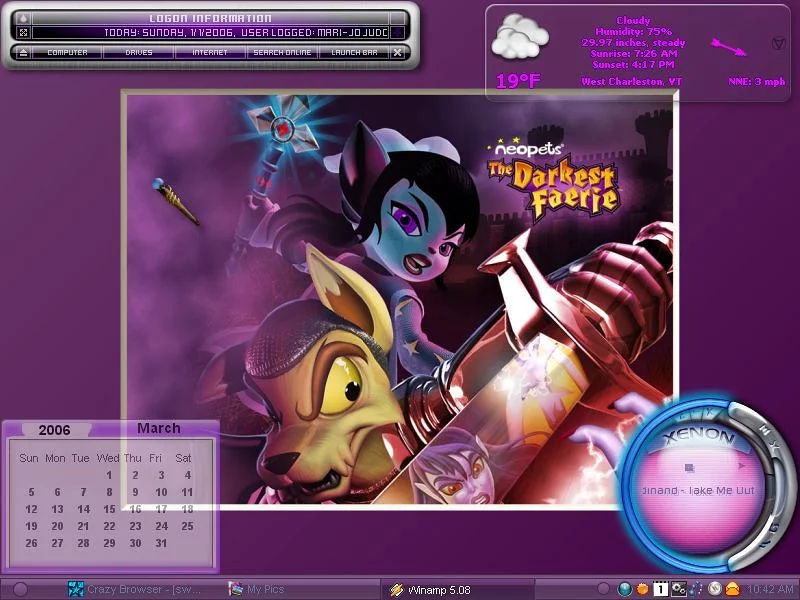The width and height of the screenshot is (800, 600).
Task: Select the 2006 year tab on the calendar
Action: pyautogui.click(x=54, y=430)
